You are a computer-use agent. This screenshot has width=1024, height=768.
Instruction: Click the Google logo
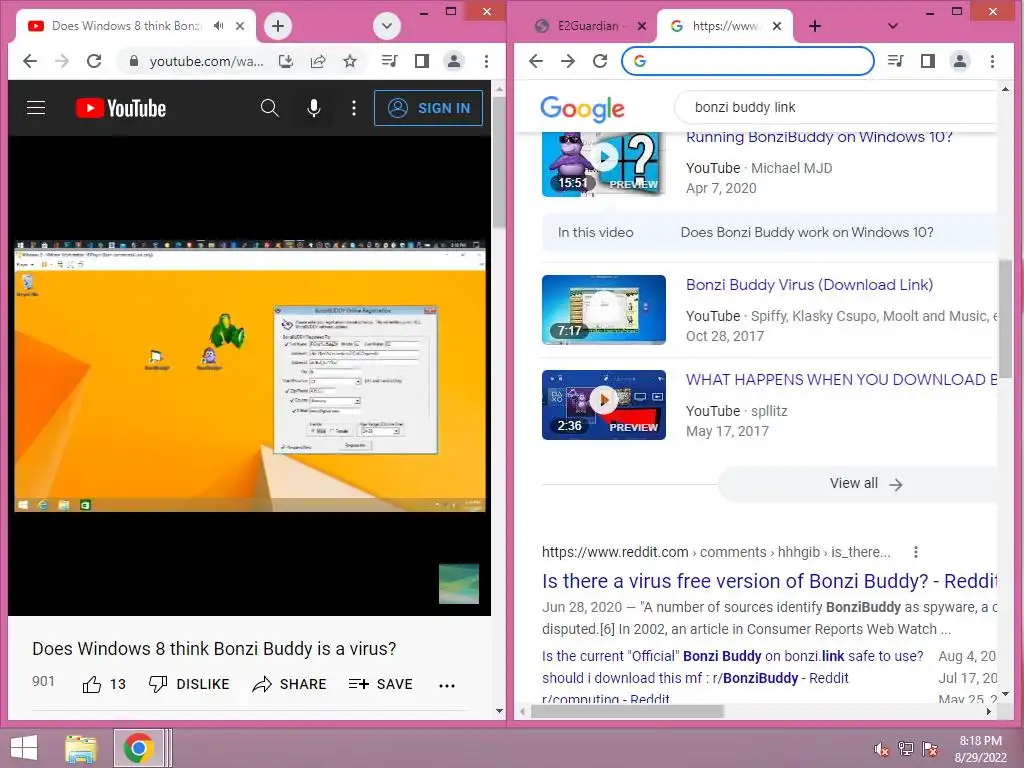coord(583,108)
